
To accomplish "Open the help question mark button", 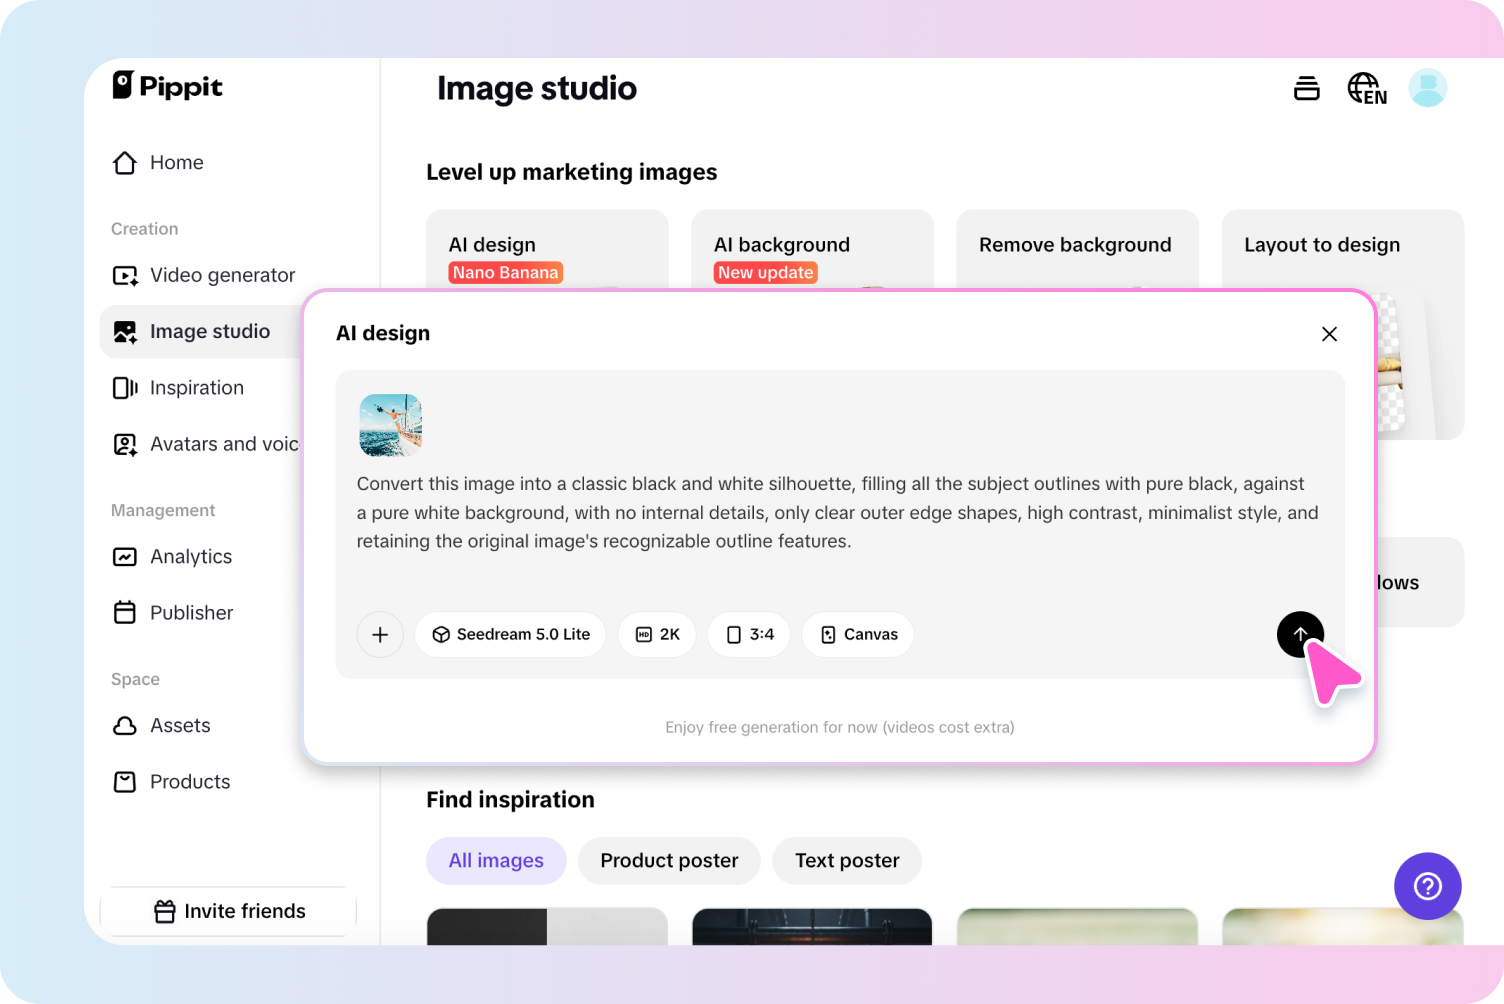I will coord(1428,886).
